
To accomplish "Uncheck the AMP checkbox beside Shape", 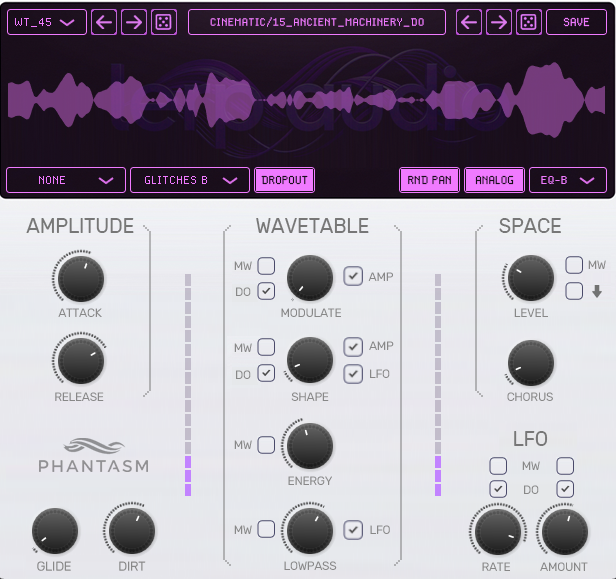I will point(354,346).
